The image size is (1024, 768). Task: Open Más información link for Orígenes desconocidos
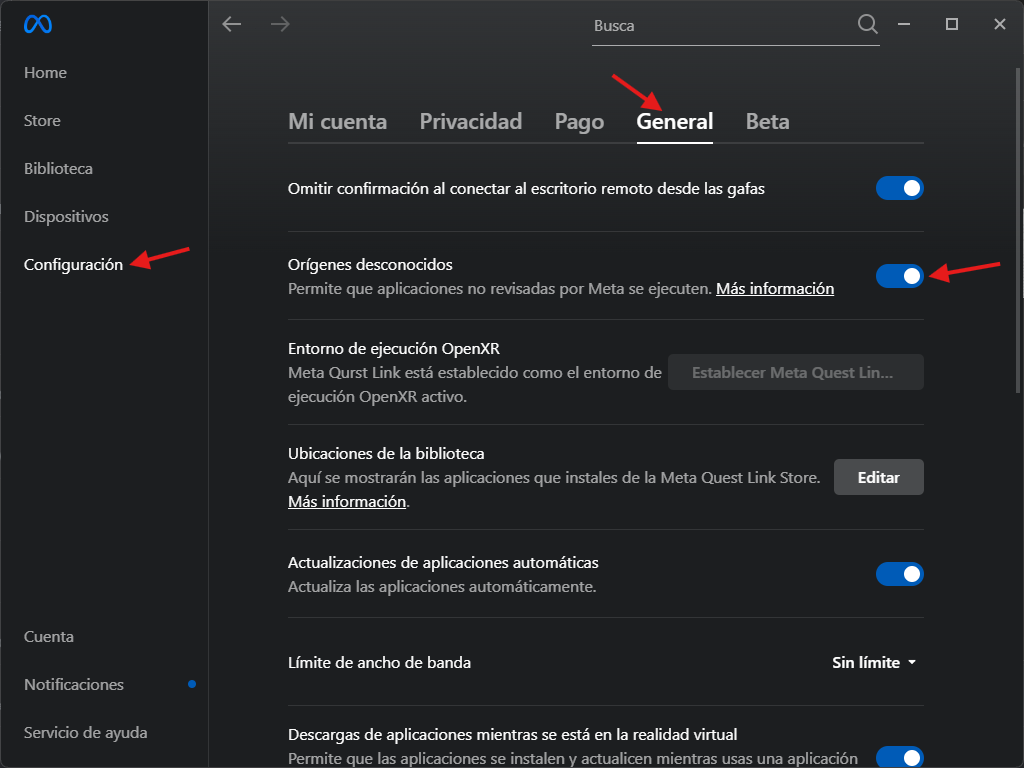[775, 289]
